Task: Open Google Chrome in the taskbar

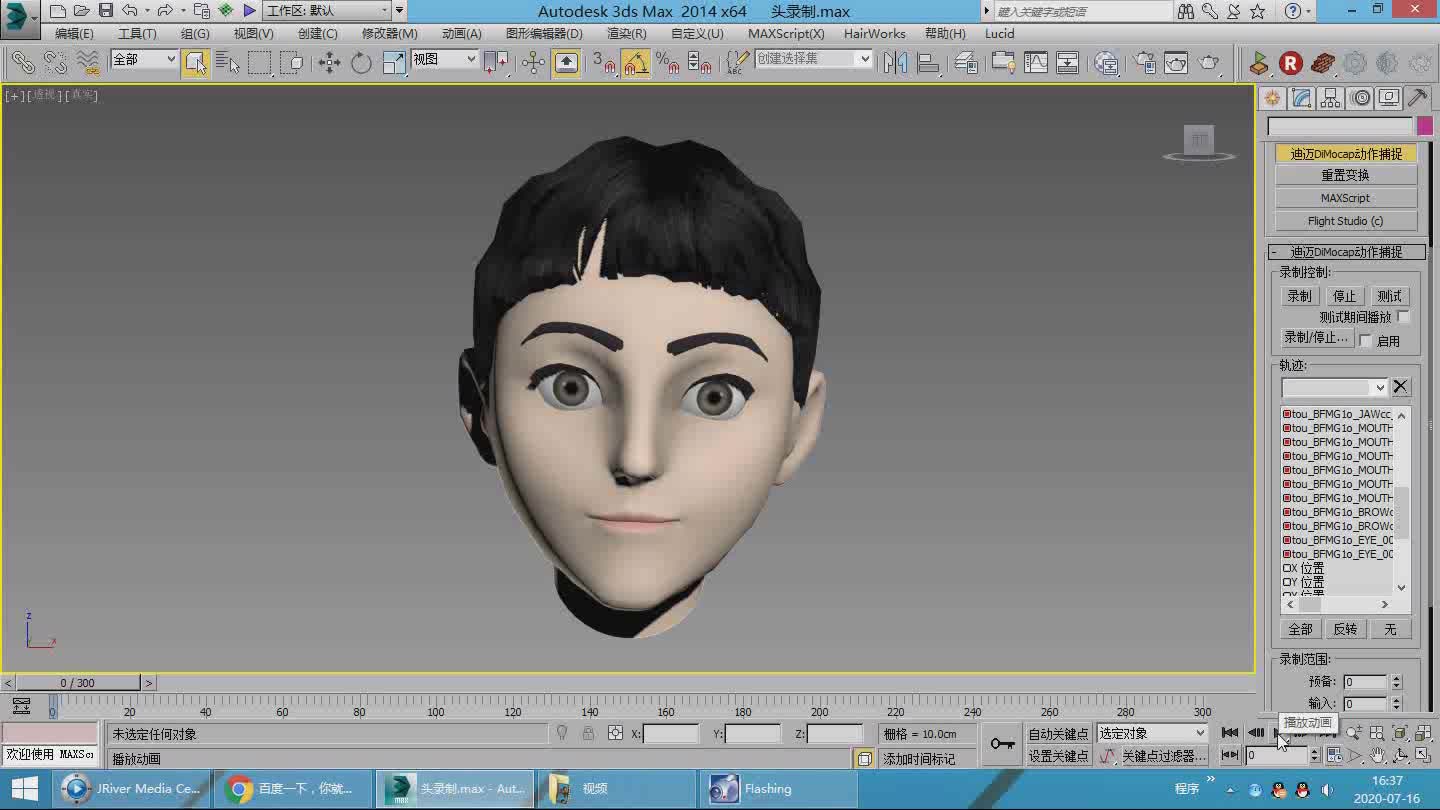Action: 294,788
